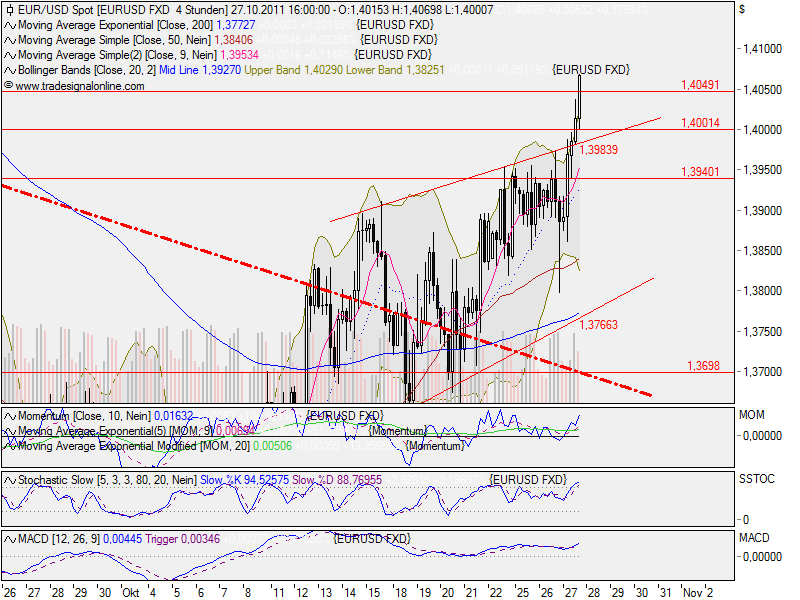Click resistance level label 1,40491
The image size is (800, 600).
[x=701, y=85]
